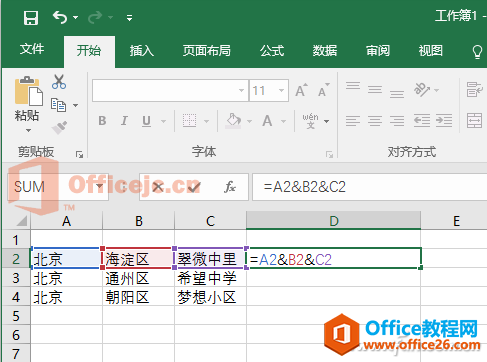Apply fill color with the paint bucket
The height and width of the screenshot is (362, 487).
(x=233, y=121)
